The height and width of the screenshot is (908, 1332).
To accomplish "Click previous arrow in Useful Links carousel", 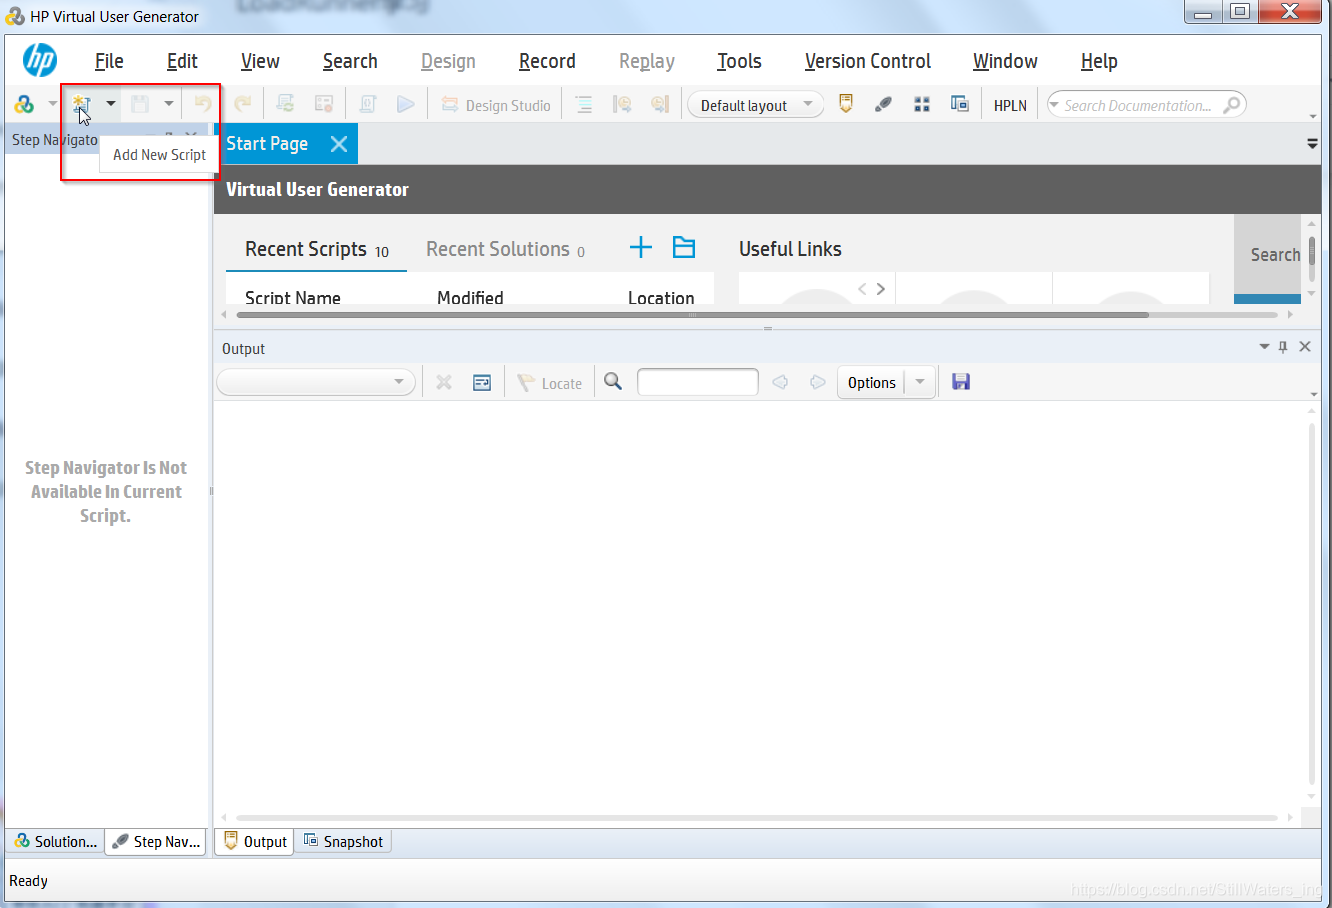I will pos(862,289).
